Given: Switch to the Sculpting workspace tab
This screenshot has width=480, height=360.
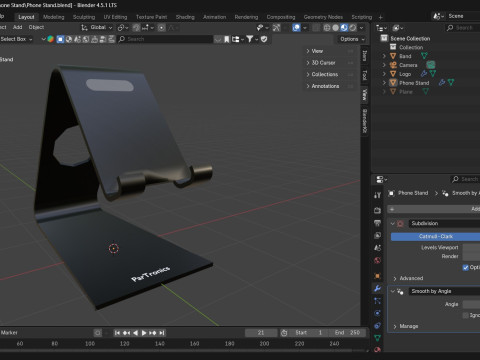Looking at the screenshot, I should pos(84,17).
